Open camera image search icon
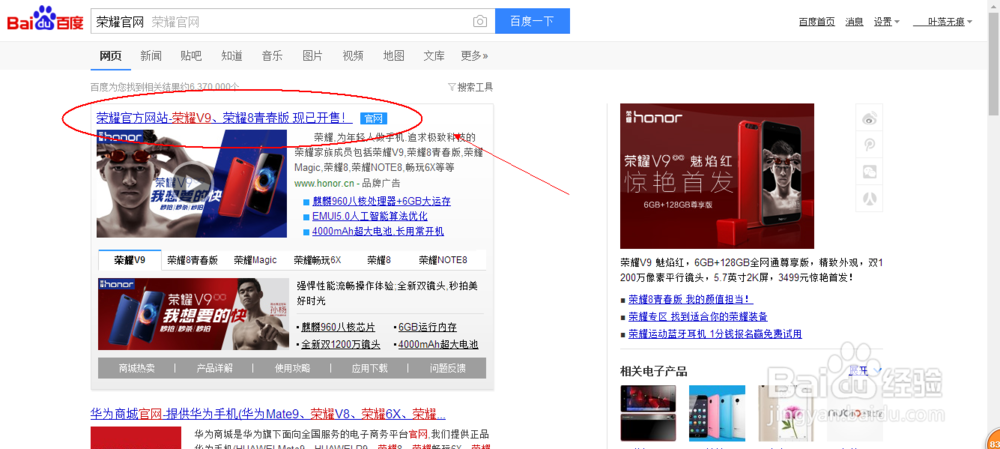The width and height of the screenshot is (1000, 449). click(x=480, y=22)
